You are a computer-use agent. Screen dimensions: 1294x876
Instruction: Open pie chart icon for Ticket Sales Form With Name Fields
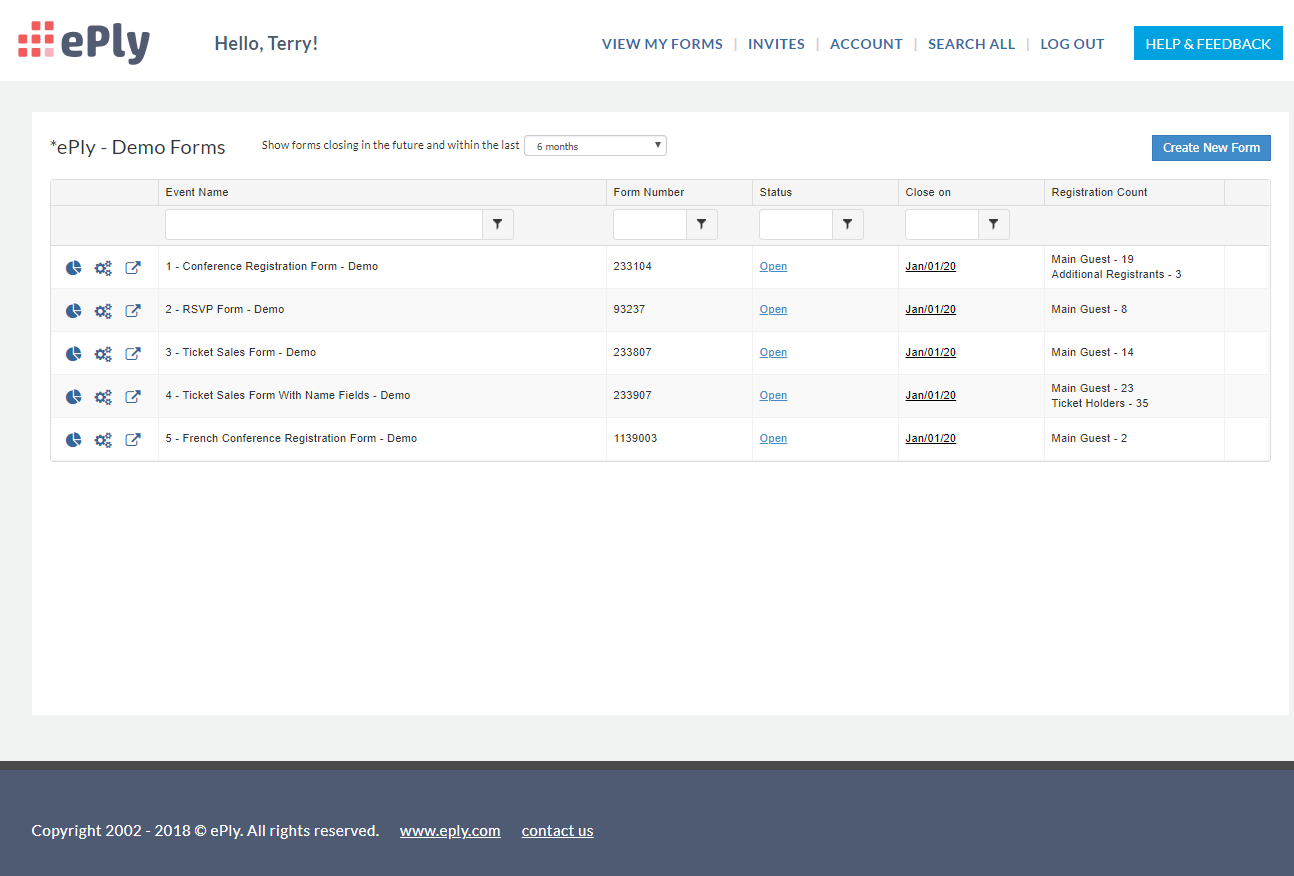tap(73, 397)
